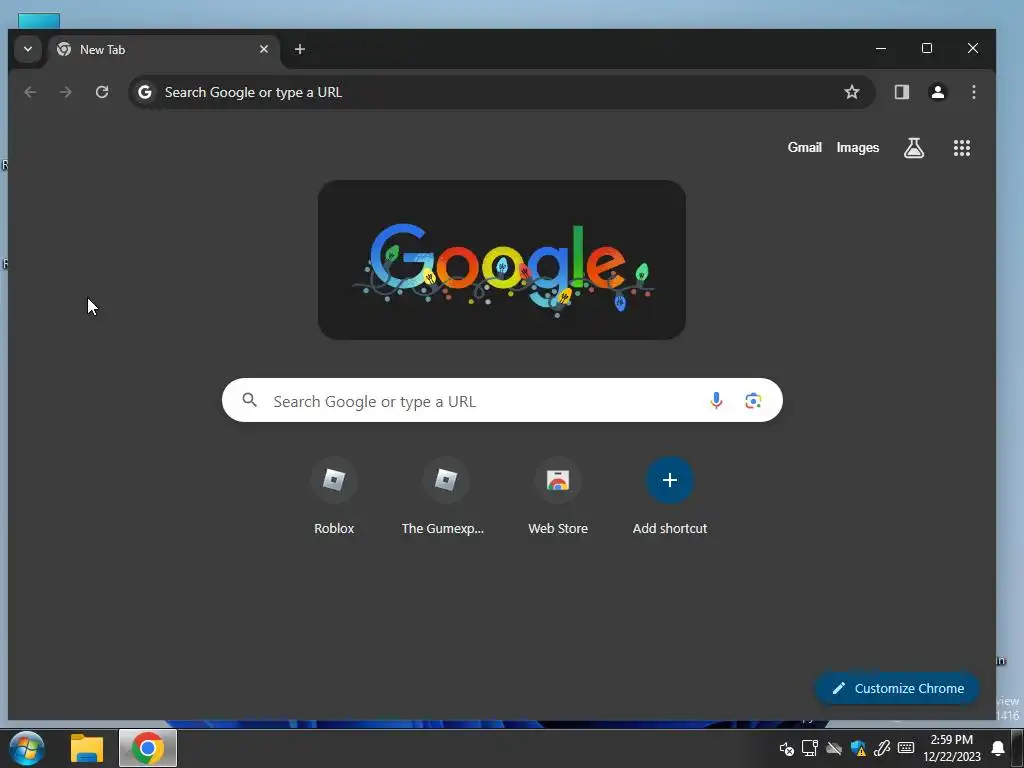Viewport: 1024px width, 768px height.
Task: Open the touch keyboard tray icon
Action: 906,748
